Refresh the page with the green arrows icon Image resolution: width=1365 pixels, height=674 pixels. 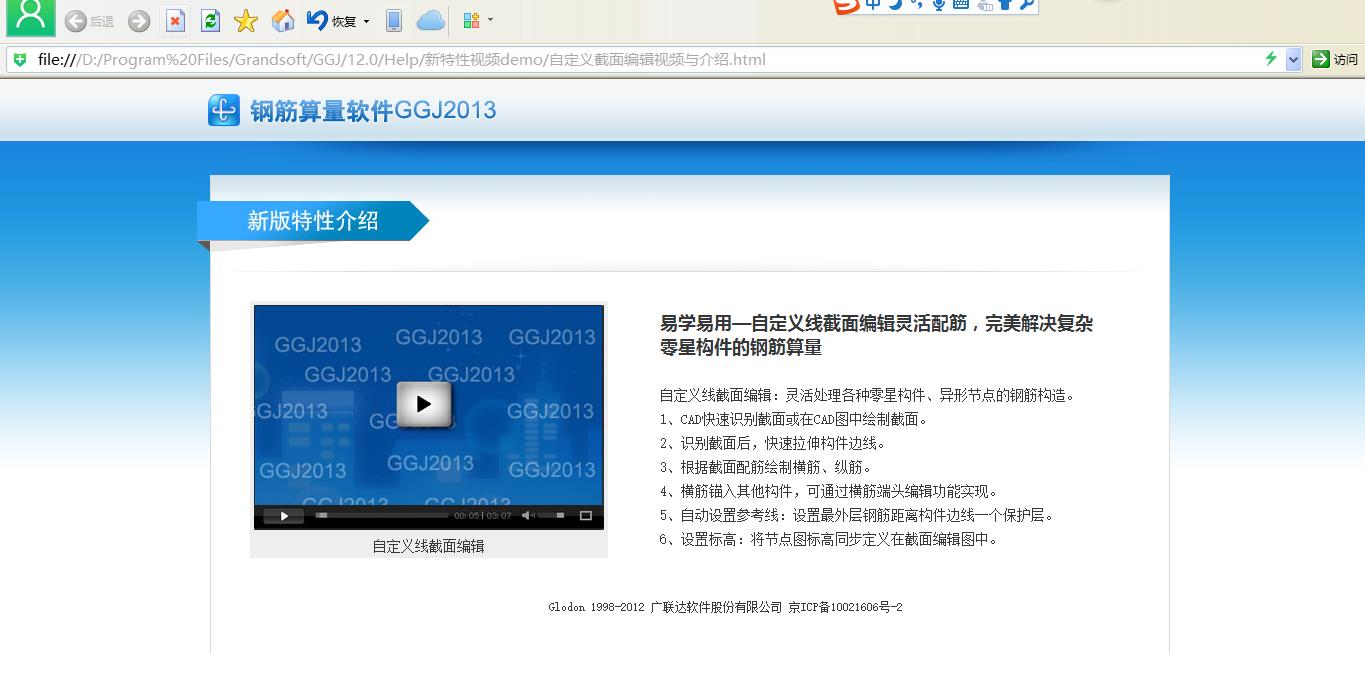pyautogui.click(x=210, y=21)
